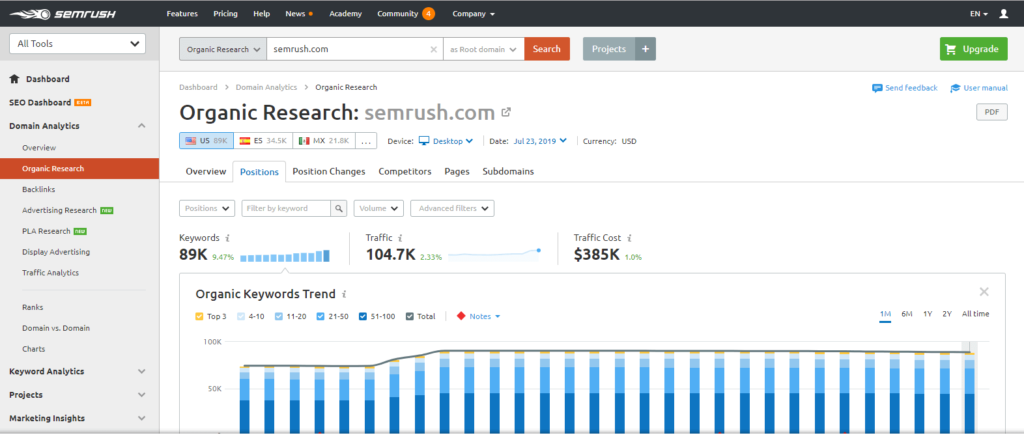The width and height of the screenshot is (1024, 444).
Task: Click the Dashboard home icon
Action: pyautogui.click(x=14, y=79)
